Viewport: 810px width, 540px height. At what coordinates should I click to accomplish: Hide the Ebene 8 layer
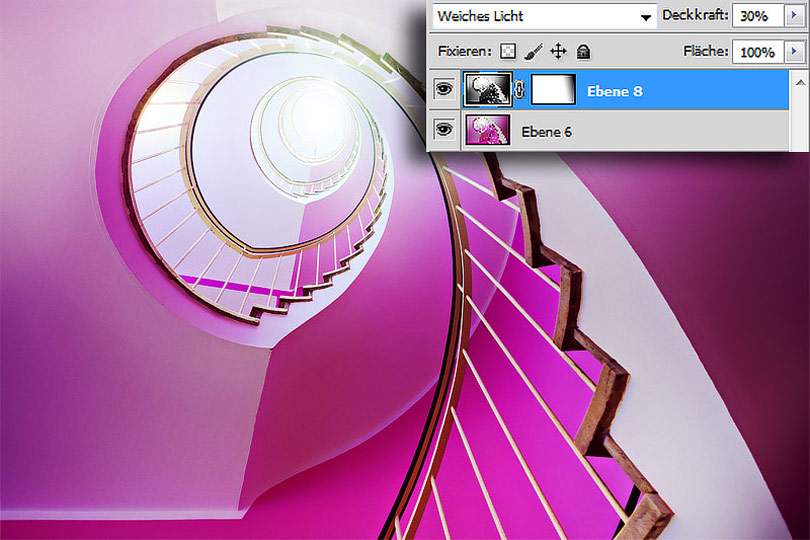point(444,89)
